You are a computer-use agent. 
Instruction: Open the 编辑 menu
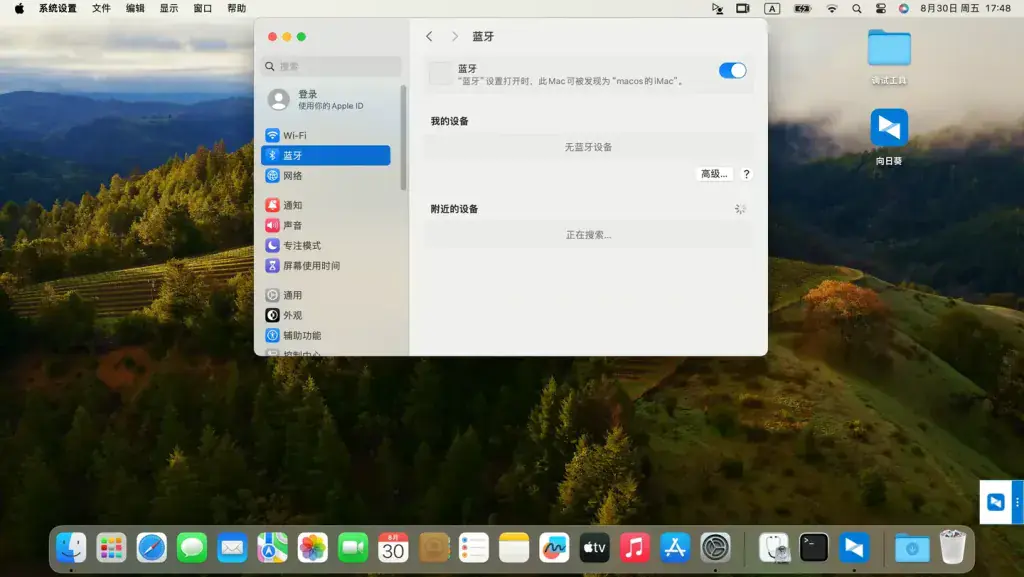[x=135, y=8]
